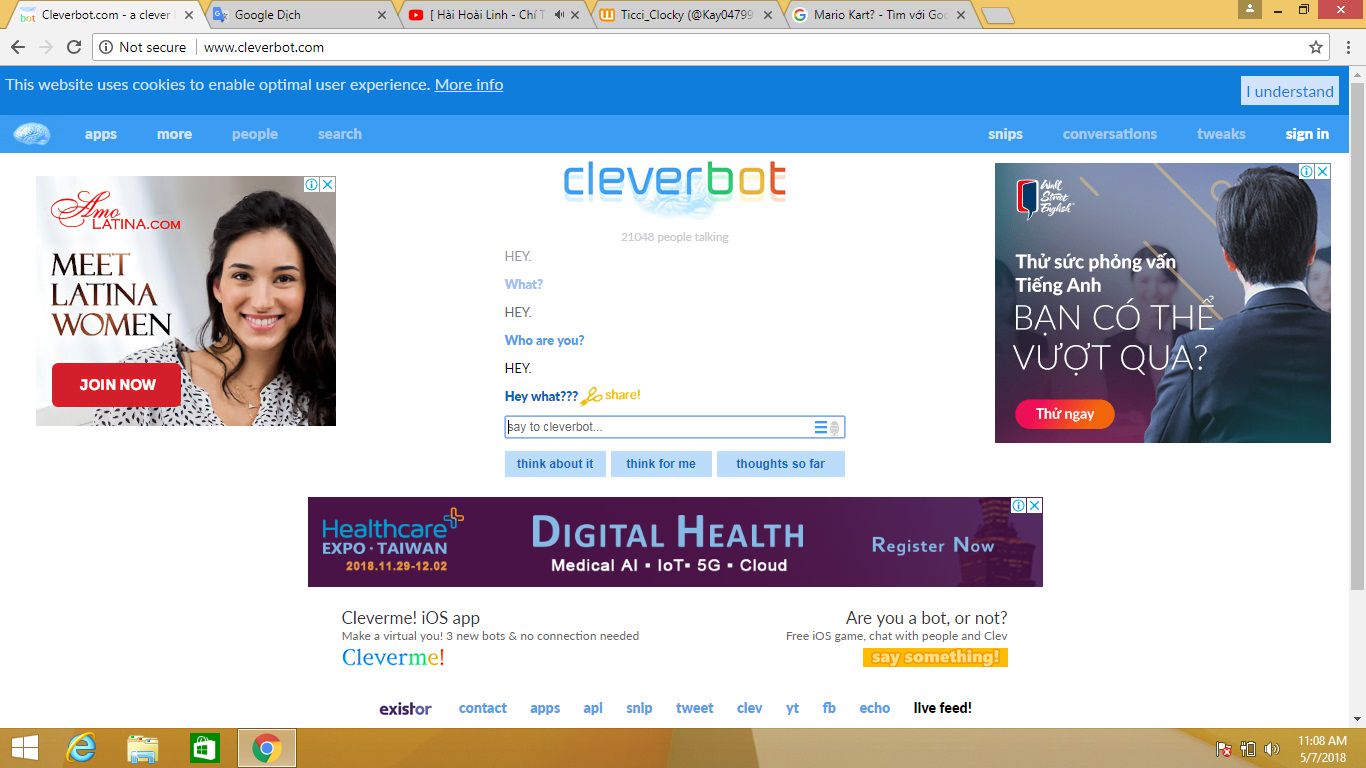The height and width of the screenshot is (768, 1366).
Task: Open the taskbar clock showing 11:08 AM
Action: [x=1322, y=749]
